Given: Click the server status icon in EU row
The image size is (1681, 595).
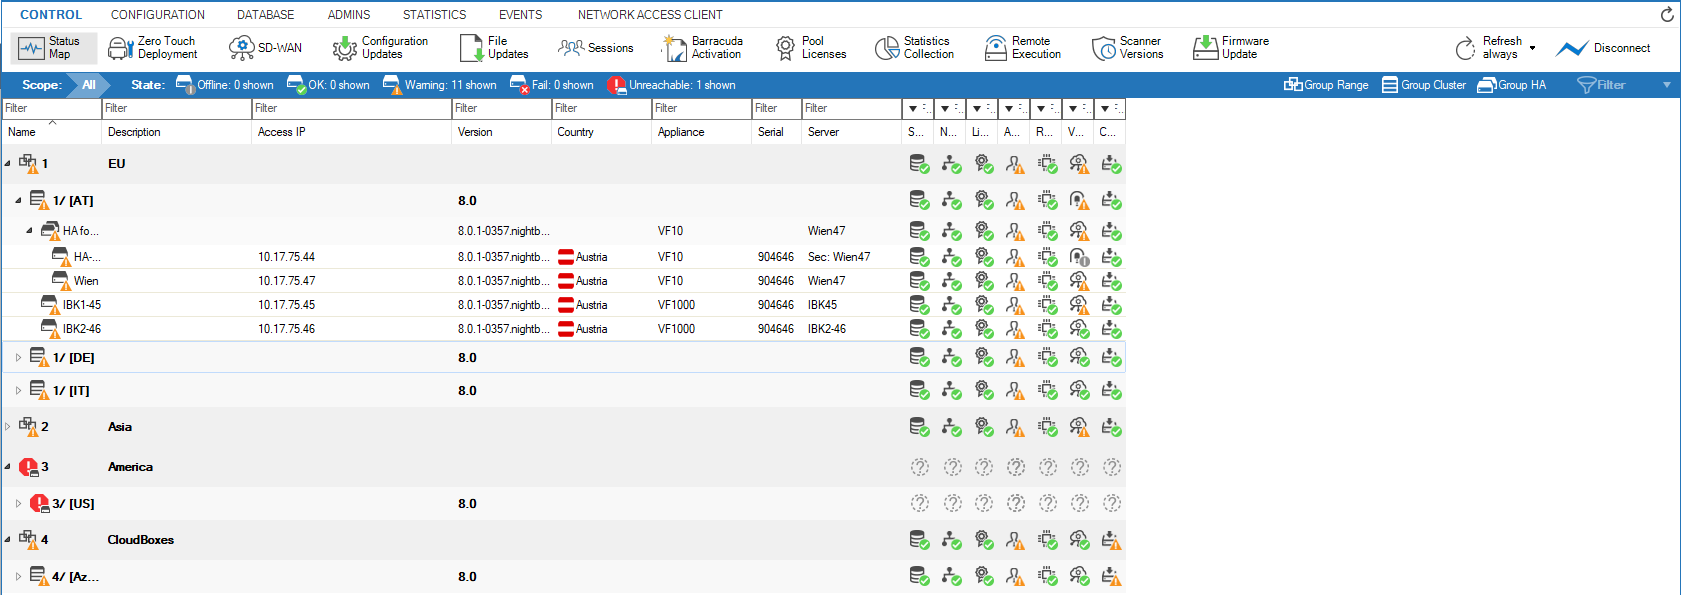Looking at the screenshot, I should (919, 164).
